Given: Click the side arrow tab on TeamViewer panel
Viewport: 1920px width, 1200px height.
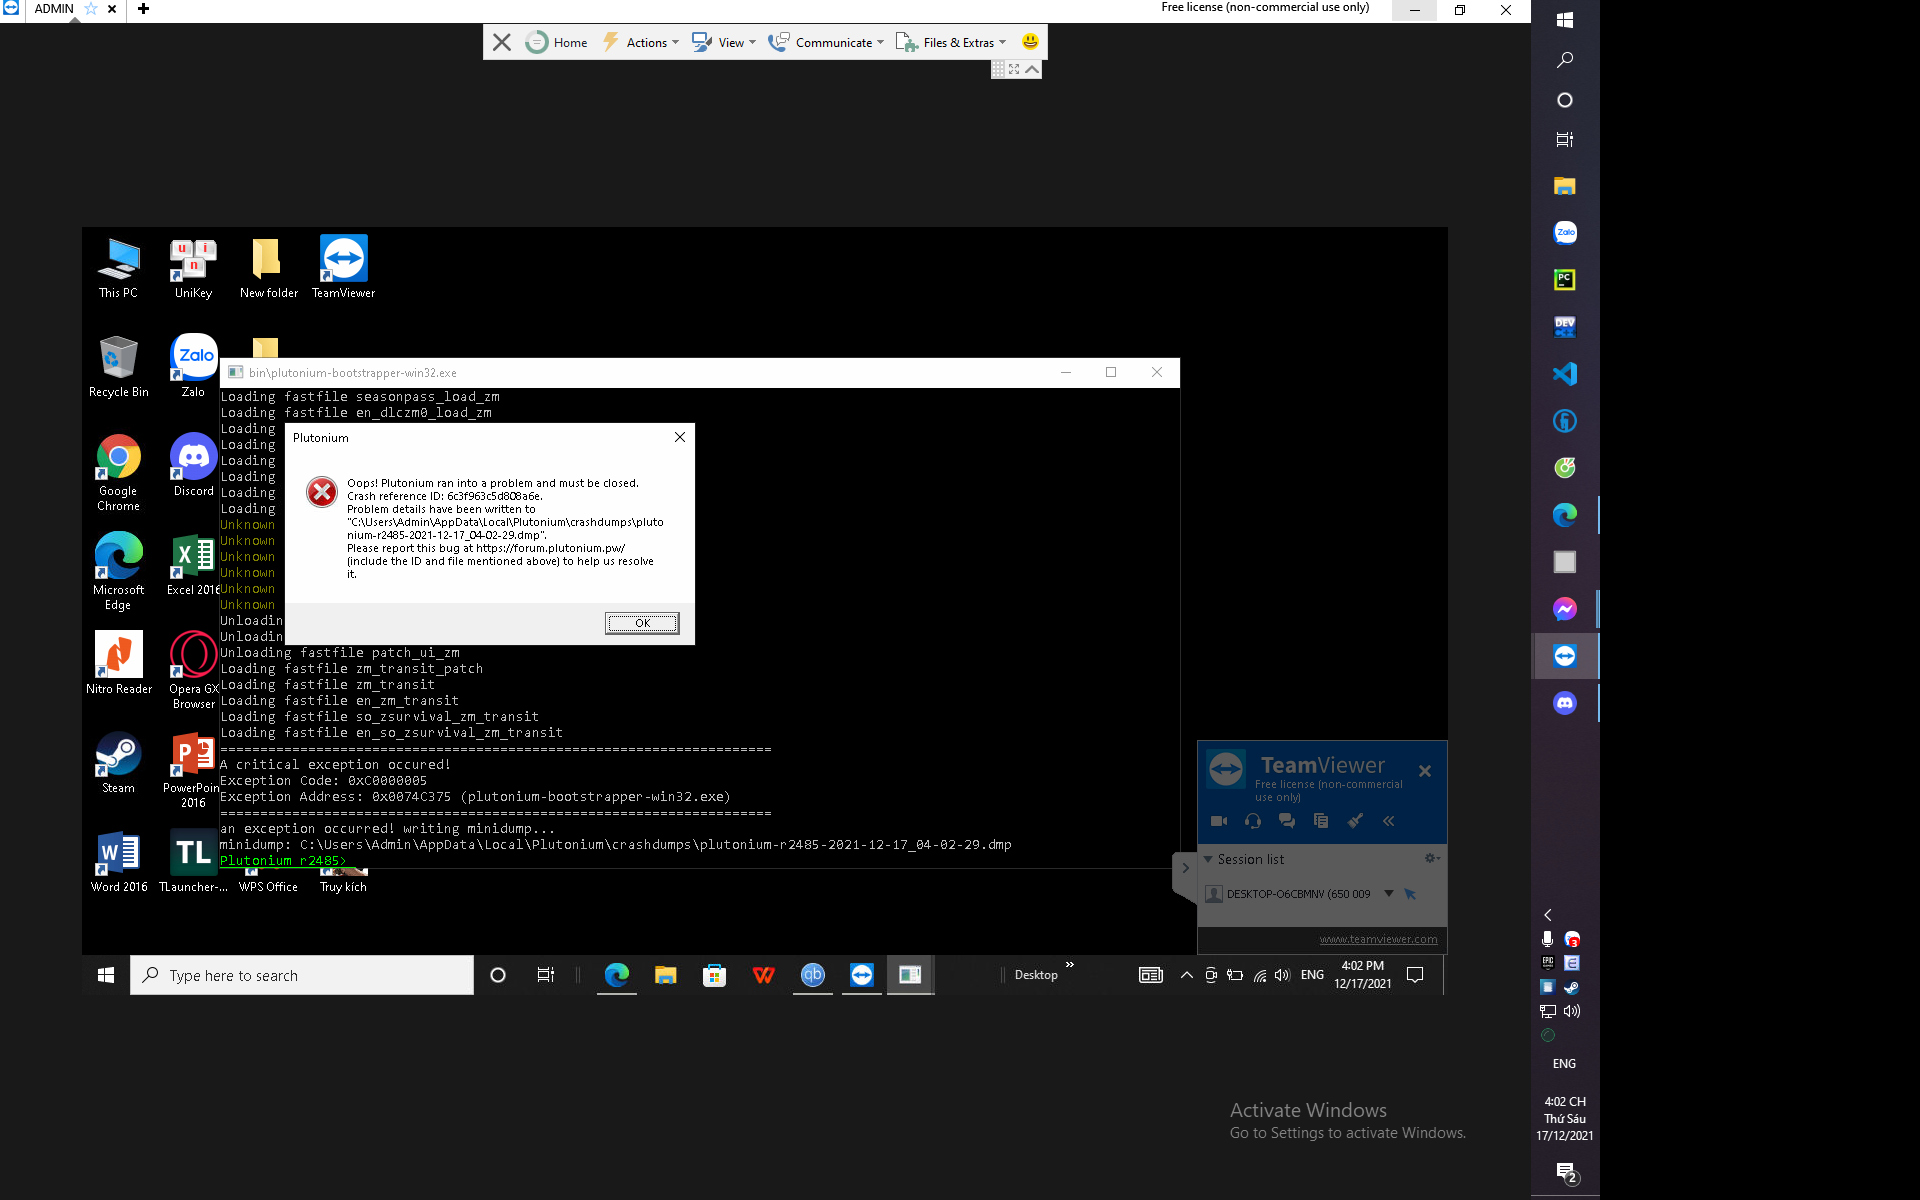Looking at the screenshot, I should pyautogui.click(x=1185, y=868).
